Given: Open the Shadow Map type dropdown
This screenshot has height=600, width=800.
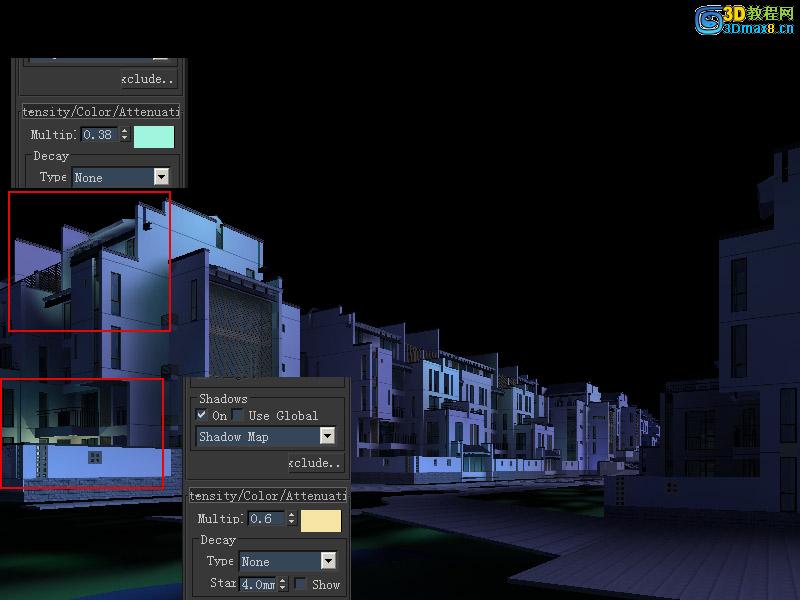Looking at the screenshot, I should point(265,436).
